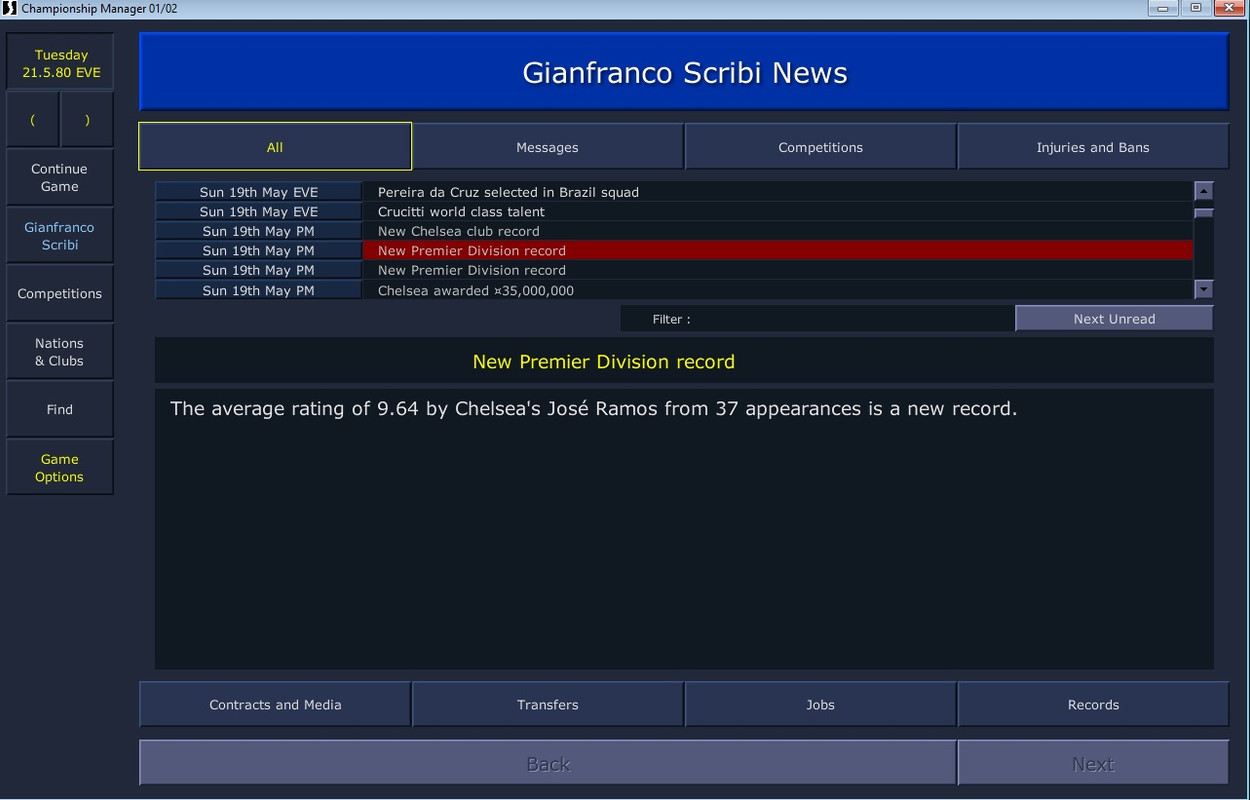Go forward with the ) history button
Image resolution: width=1250 pixels, height=800 pixels.
[87, 120]
